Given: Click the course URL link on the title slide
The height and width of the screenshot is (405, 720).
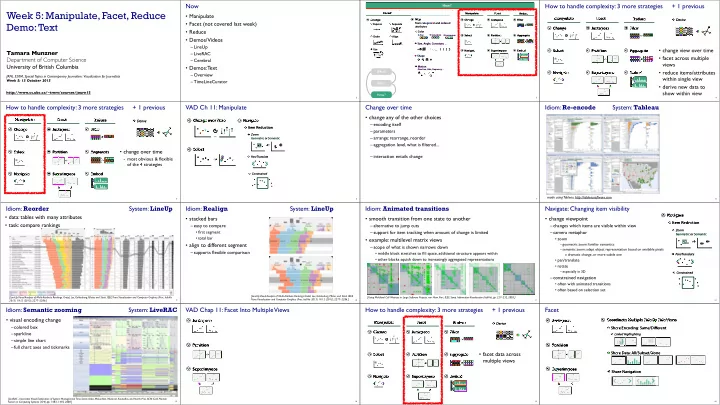Looking at the screenshot, I should click(x=48, y=92).
